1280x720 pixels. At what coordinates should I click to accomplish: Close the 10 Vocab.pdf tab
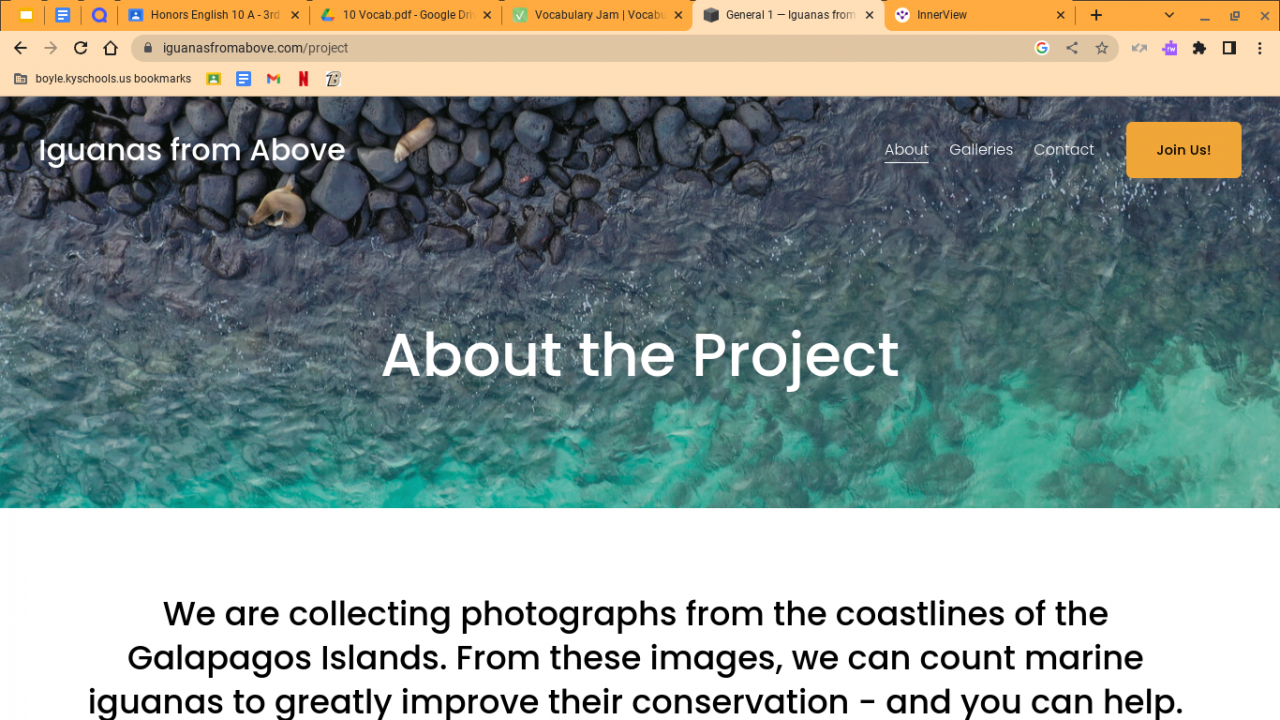[x=487, y=15]
